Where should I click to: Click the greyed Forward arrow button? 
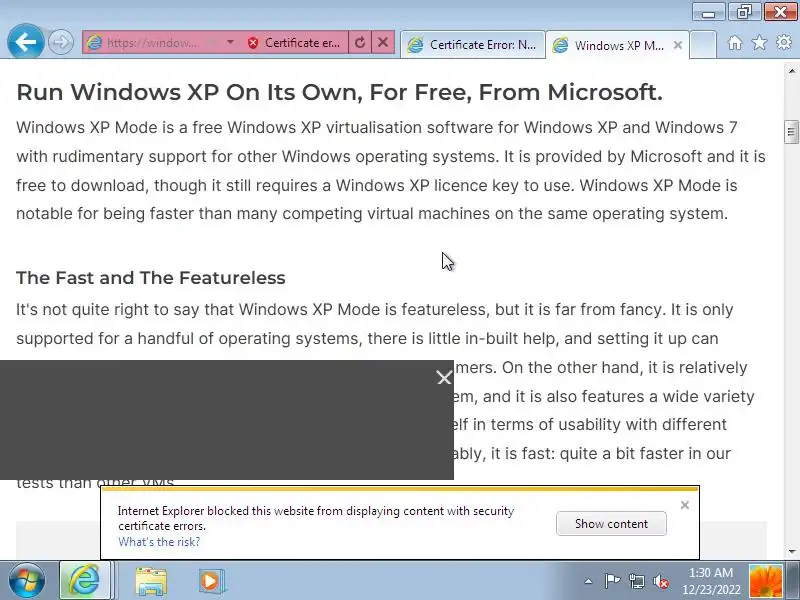(61, 42)
